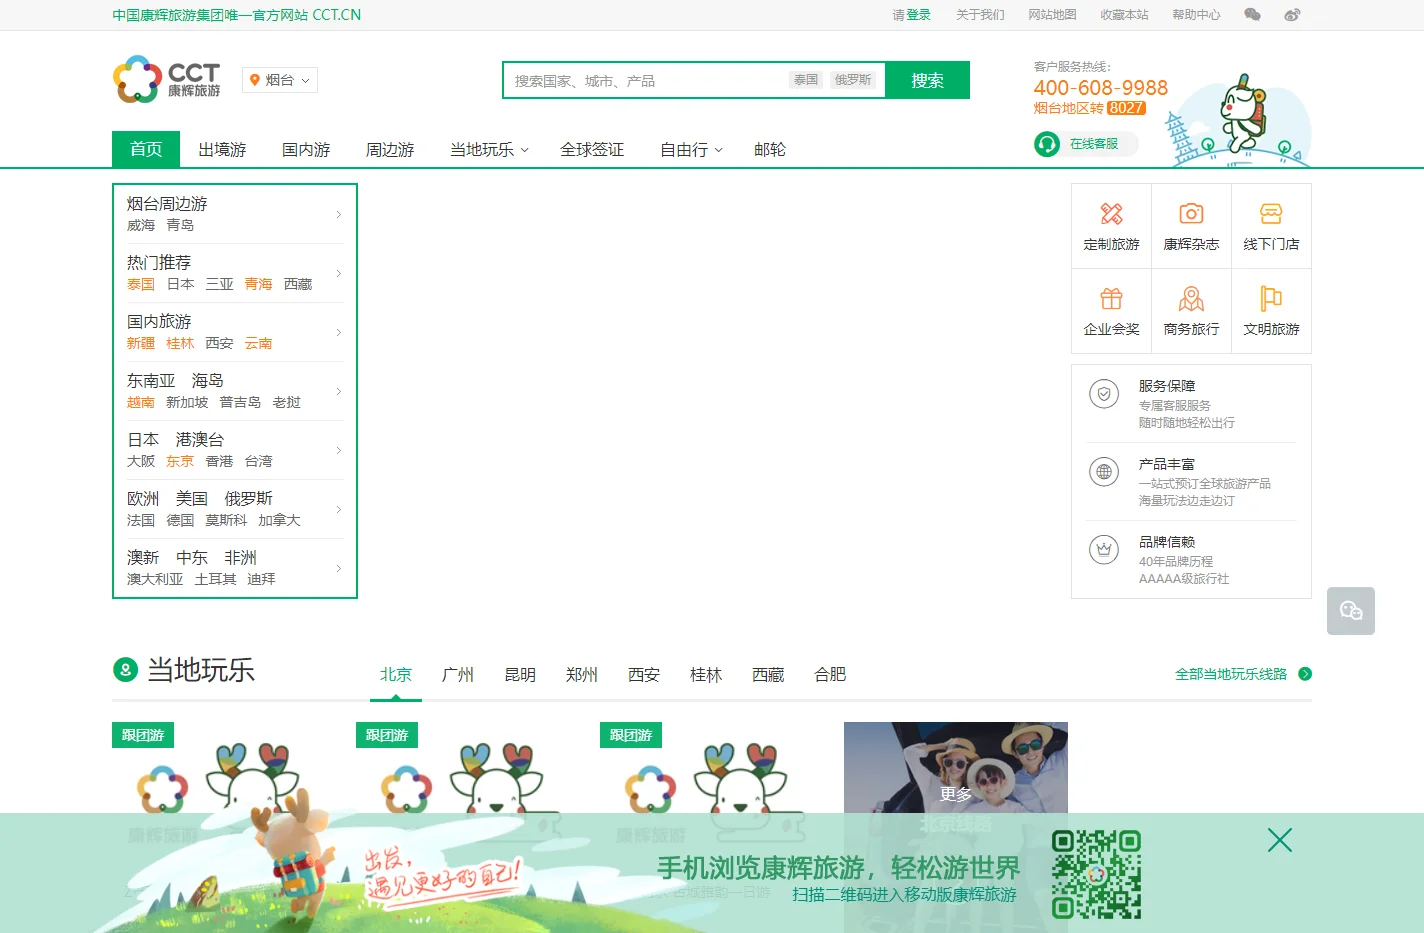Click the 越南 link in sidebar

point(141,403)
